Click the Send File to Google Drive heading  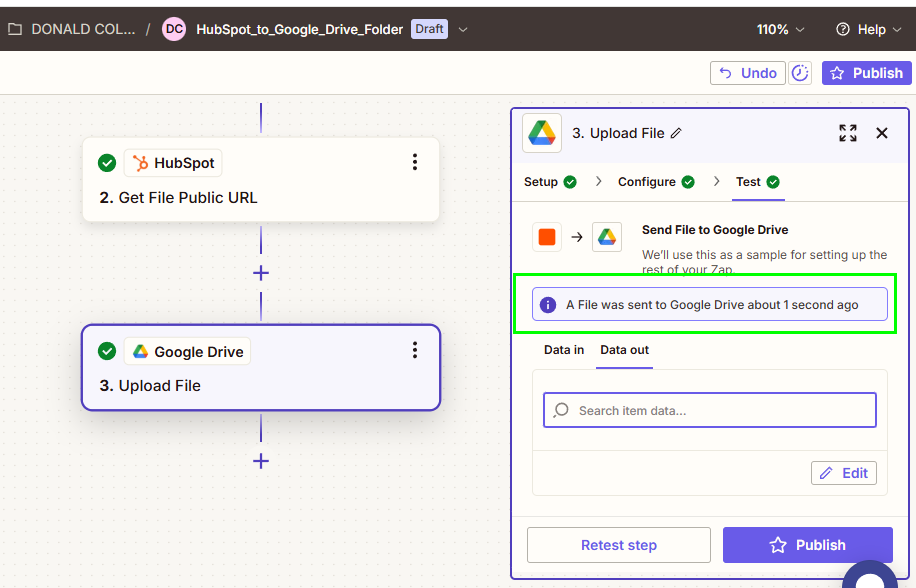tap(715, 230)
